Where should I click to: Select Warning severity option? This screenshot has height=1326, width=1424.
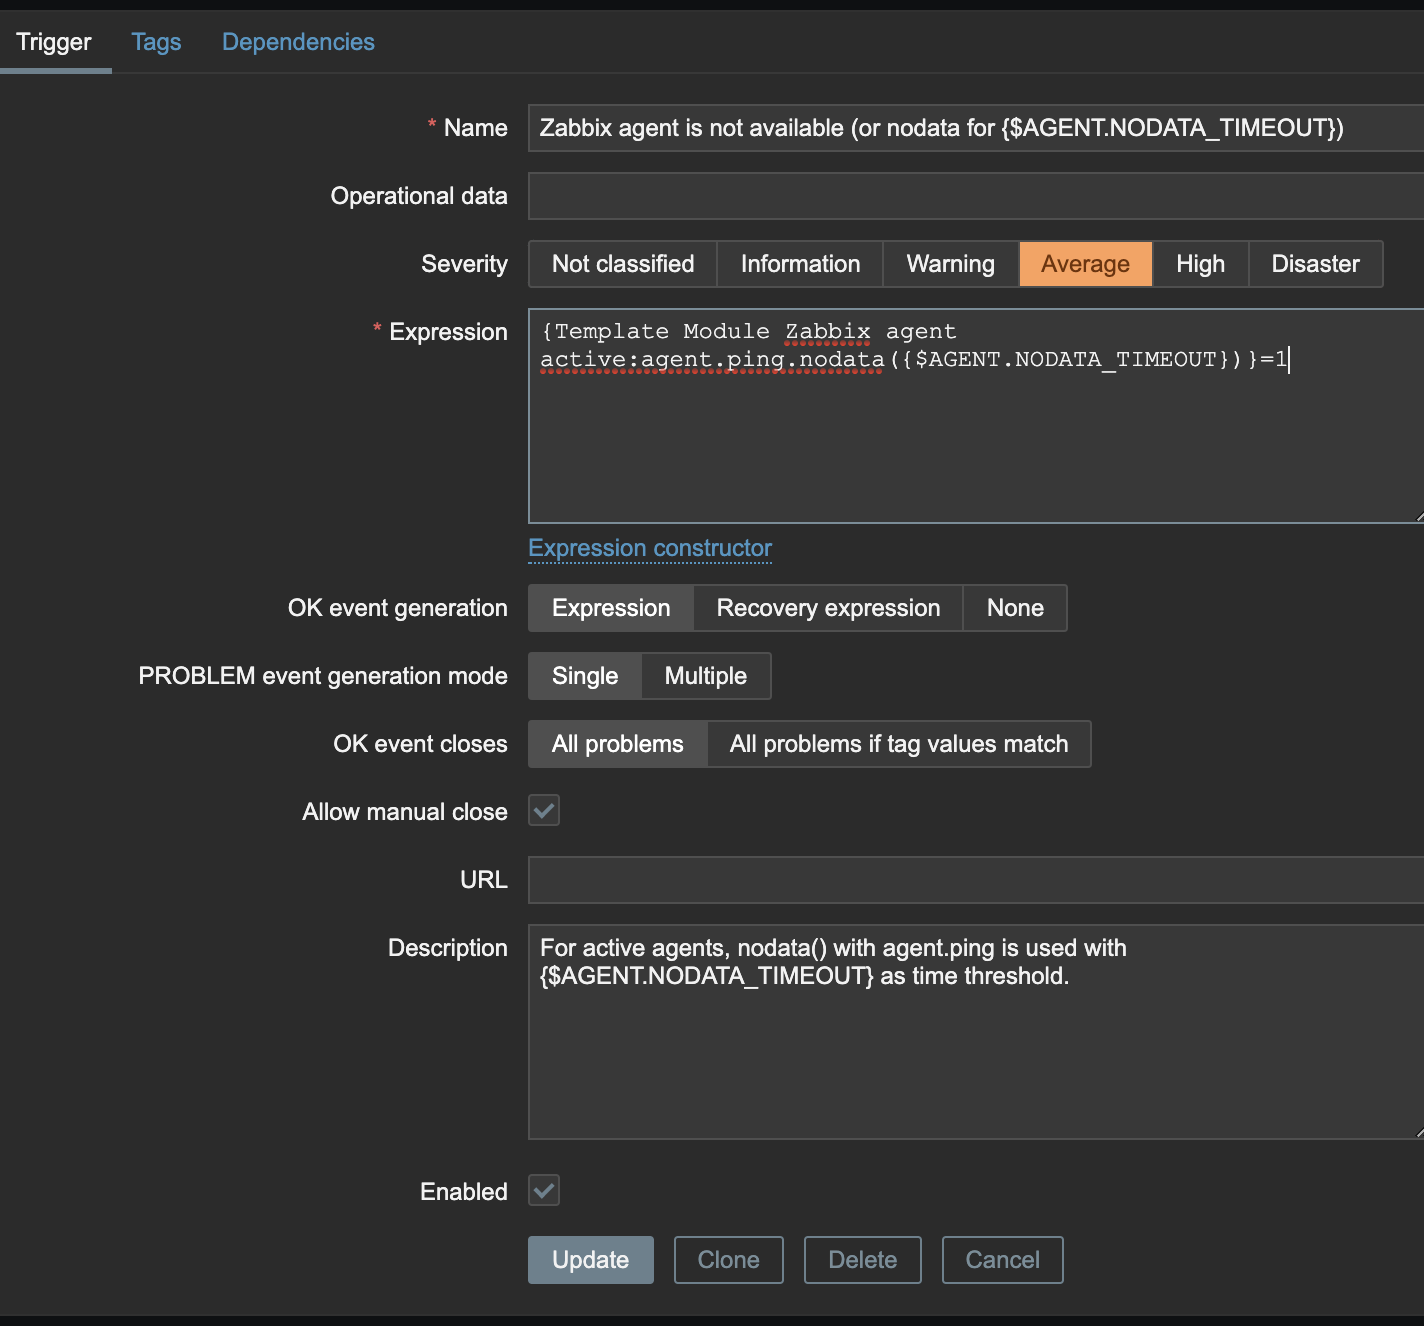click(x=950, y=264)
